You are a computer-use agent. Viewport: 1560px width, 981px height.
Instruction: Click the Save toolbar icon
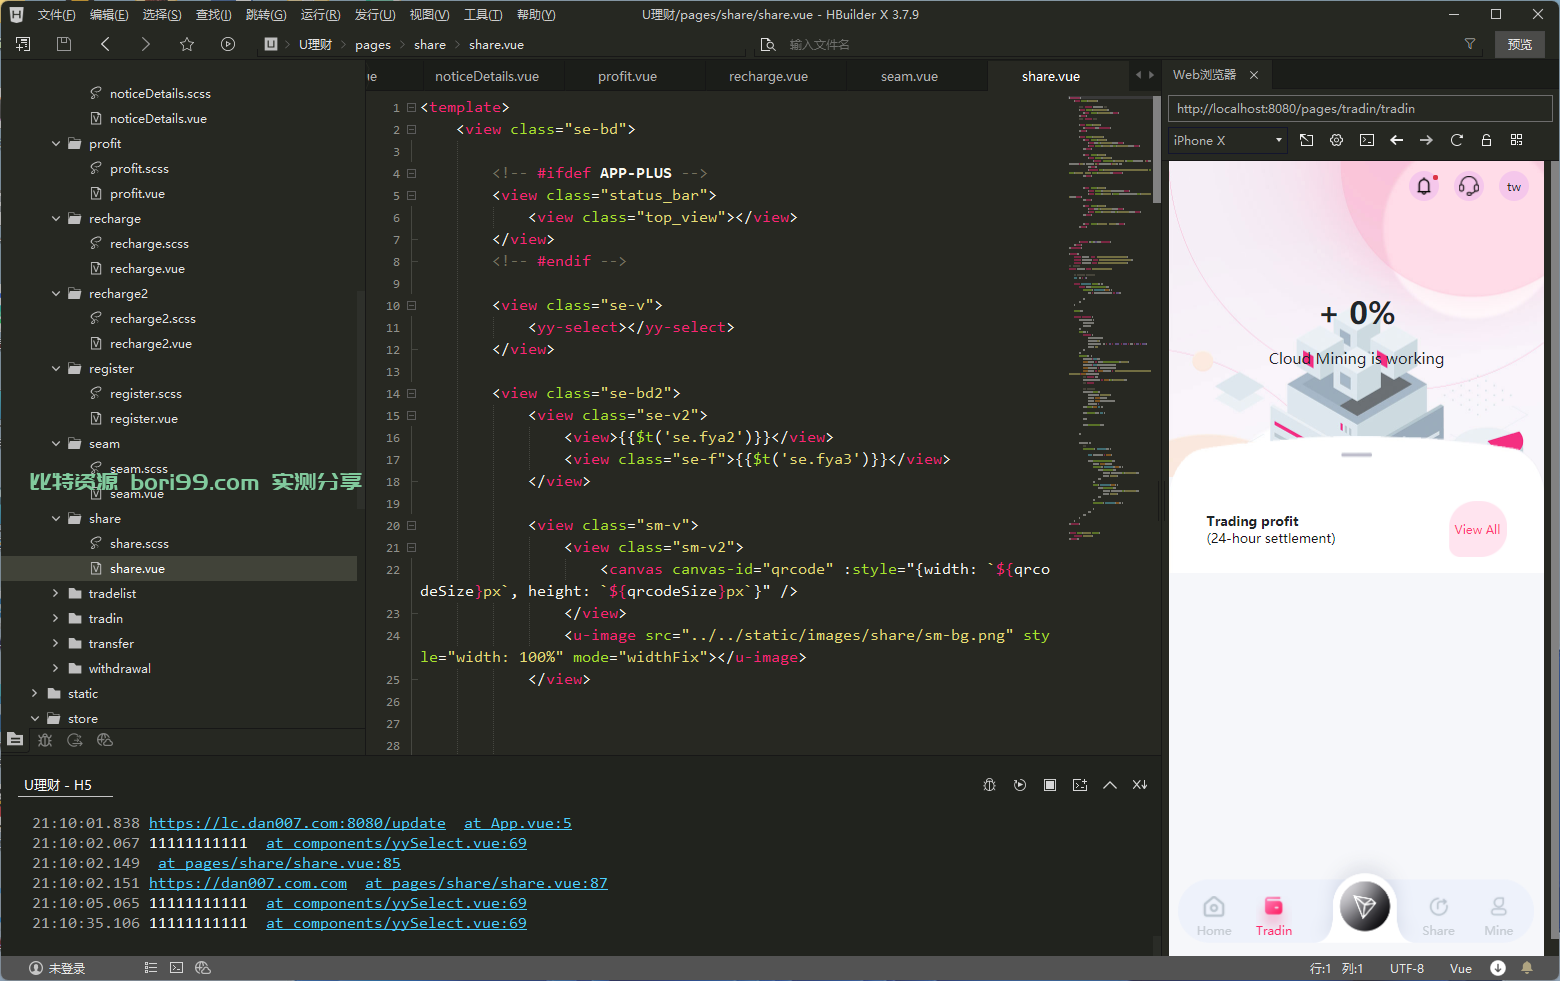click(x=64, y=44)
